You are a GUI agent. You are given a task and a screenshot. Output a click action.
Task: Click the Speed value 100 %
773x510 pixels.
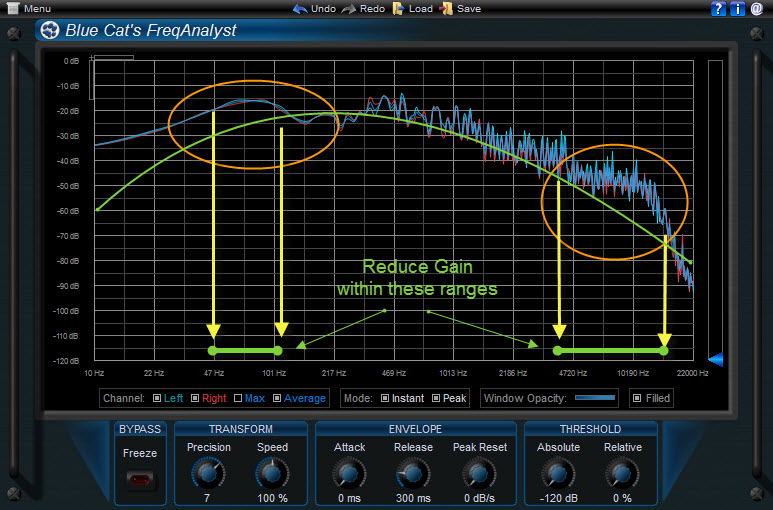pos(272,498)
